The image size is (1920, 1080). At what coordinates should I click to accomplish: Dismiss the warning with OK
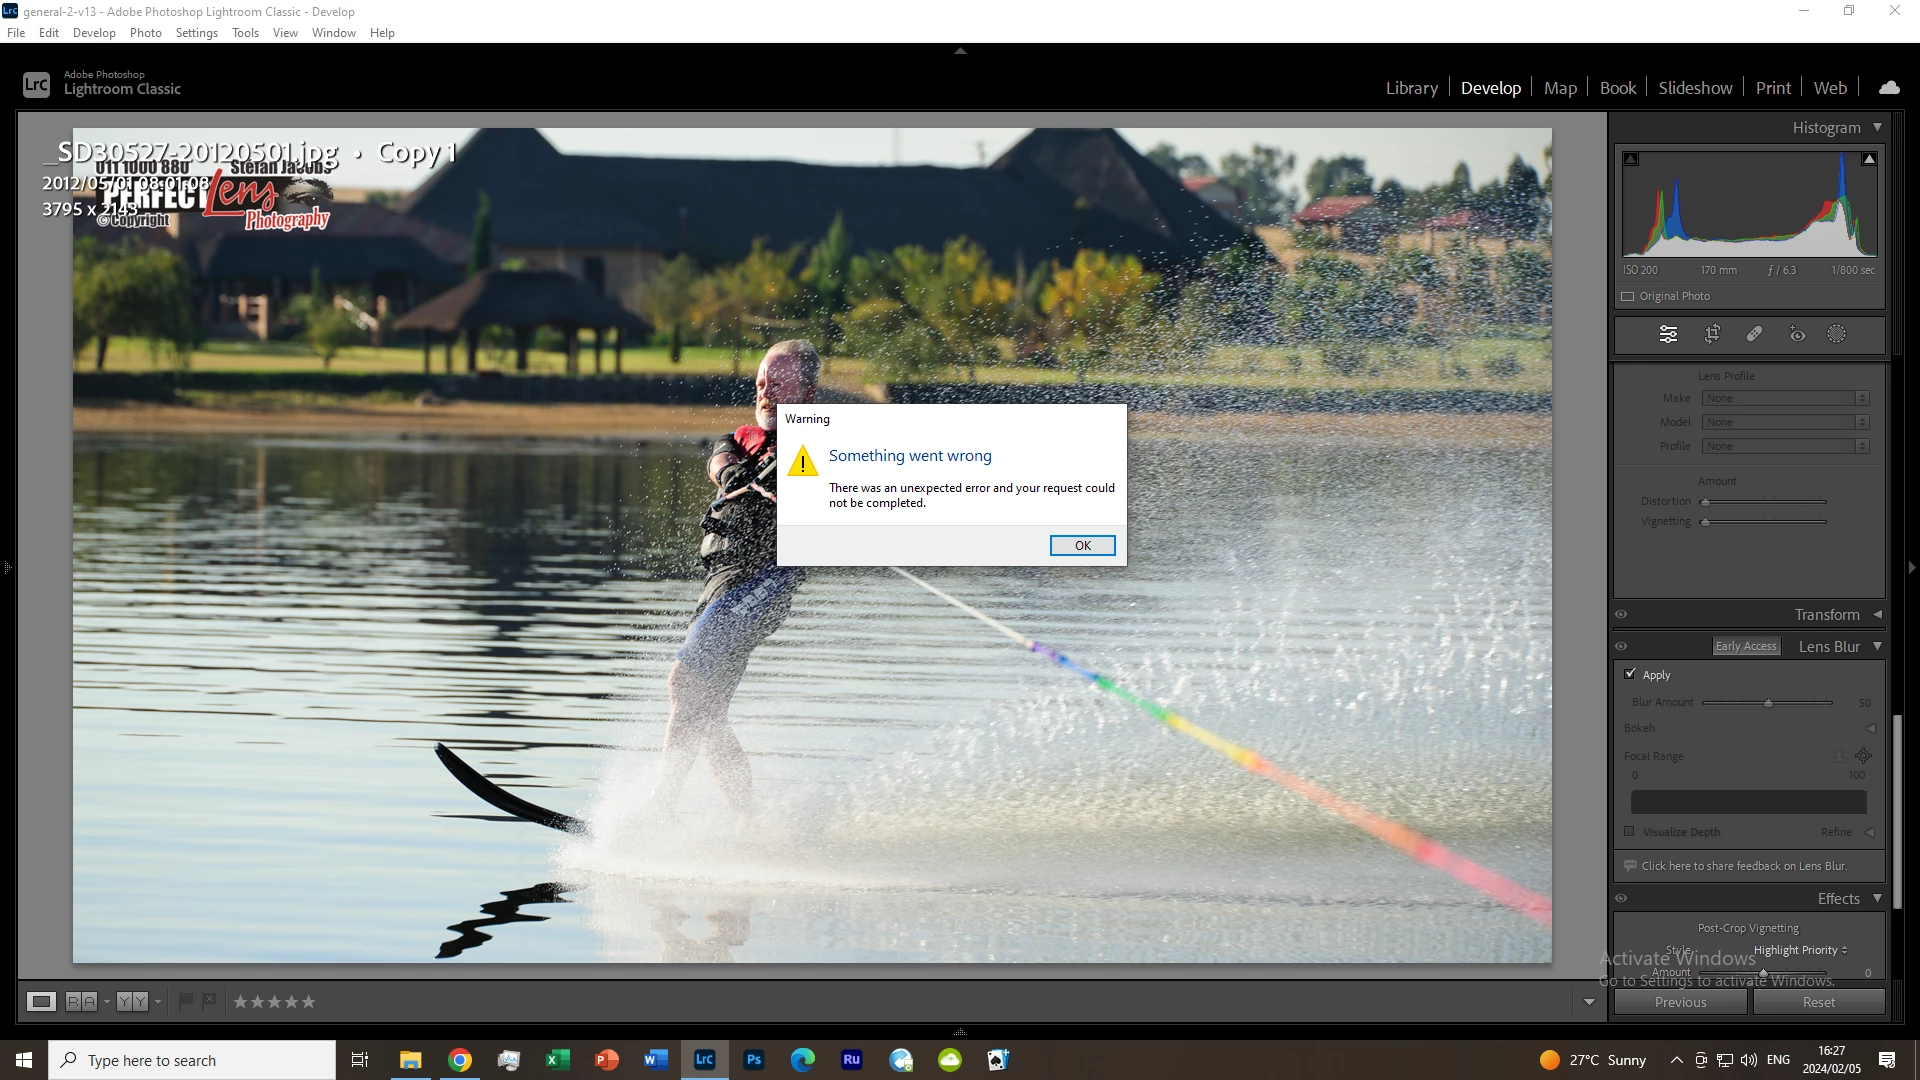(x=1082, y=545)
